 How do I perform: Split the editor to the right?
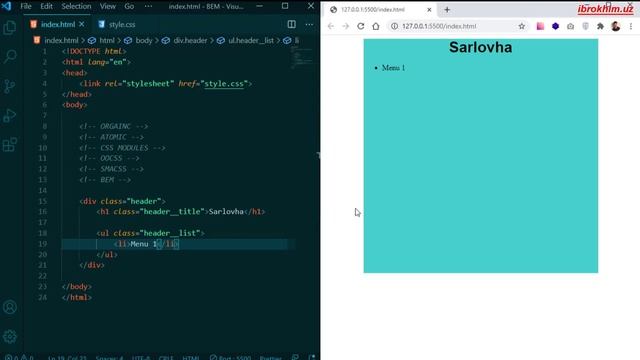point(291,24)
